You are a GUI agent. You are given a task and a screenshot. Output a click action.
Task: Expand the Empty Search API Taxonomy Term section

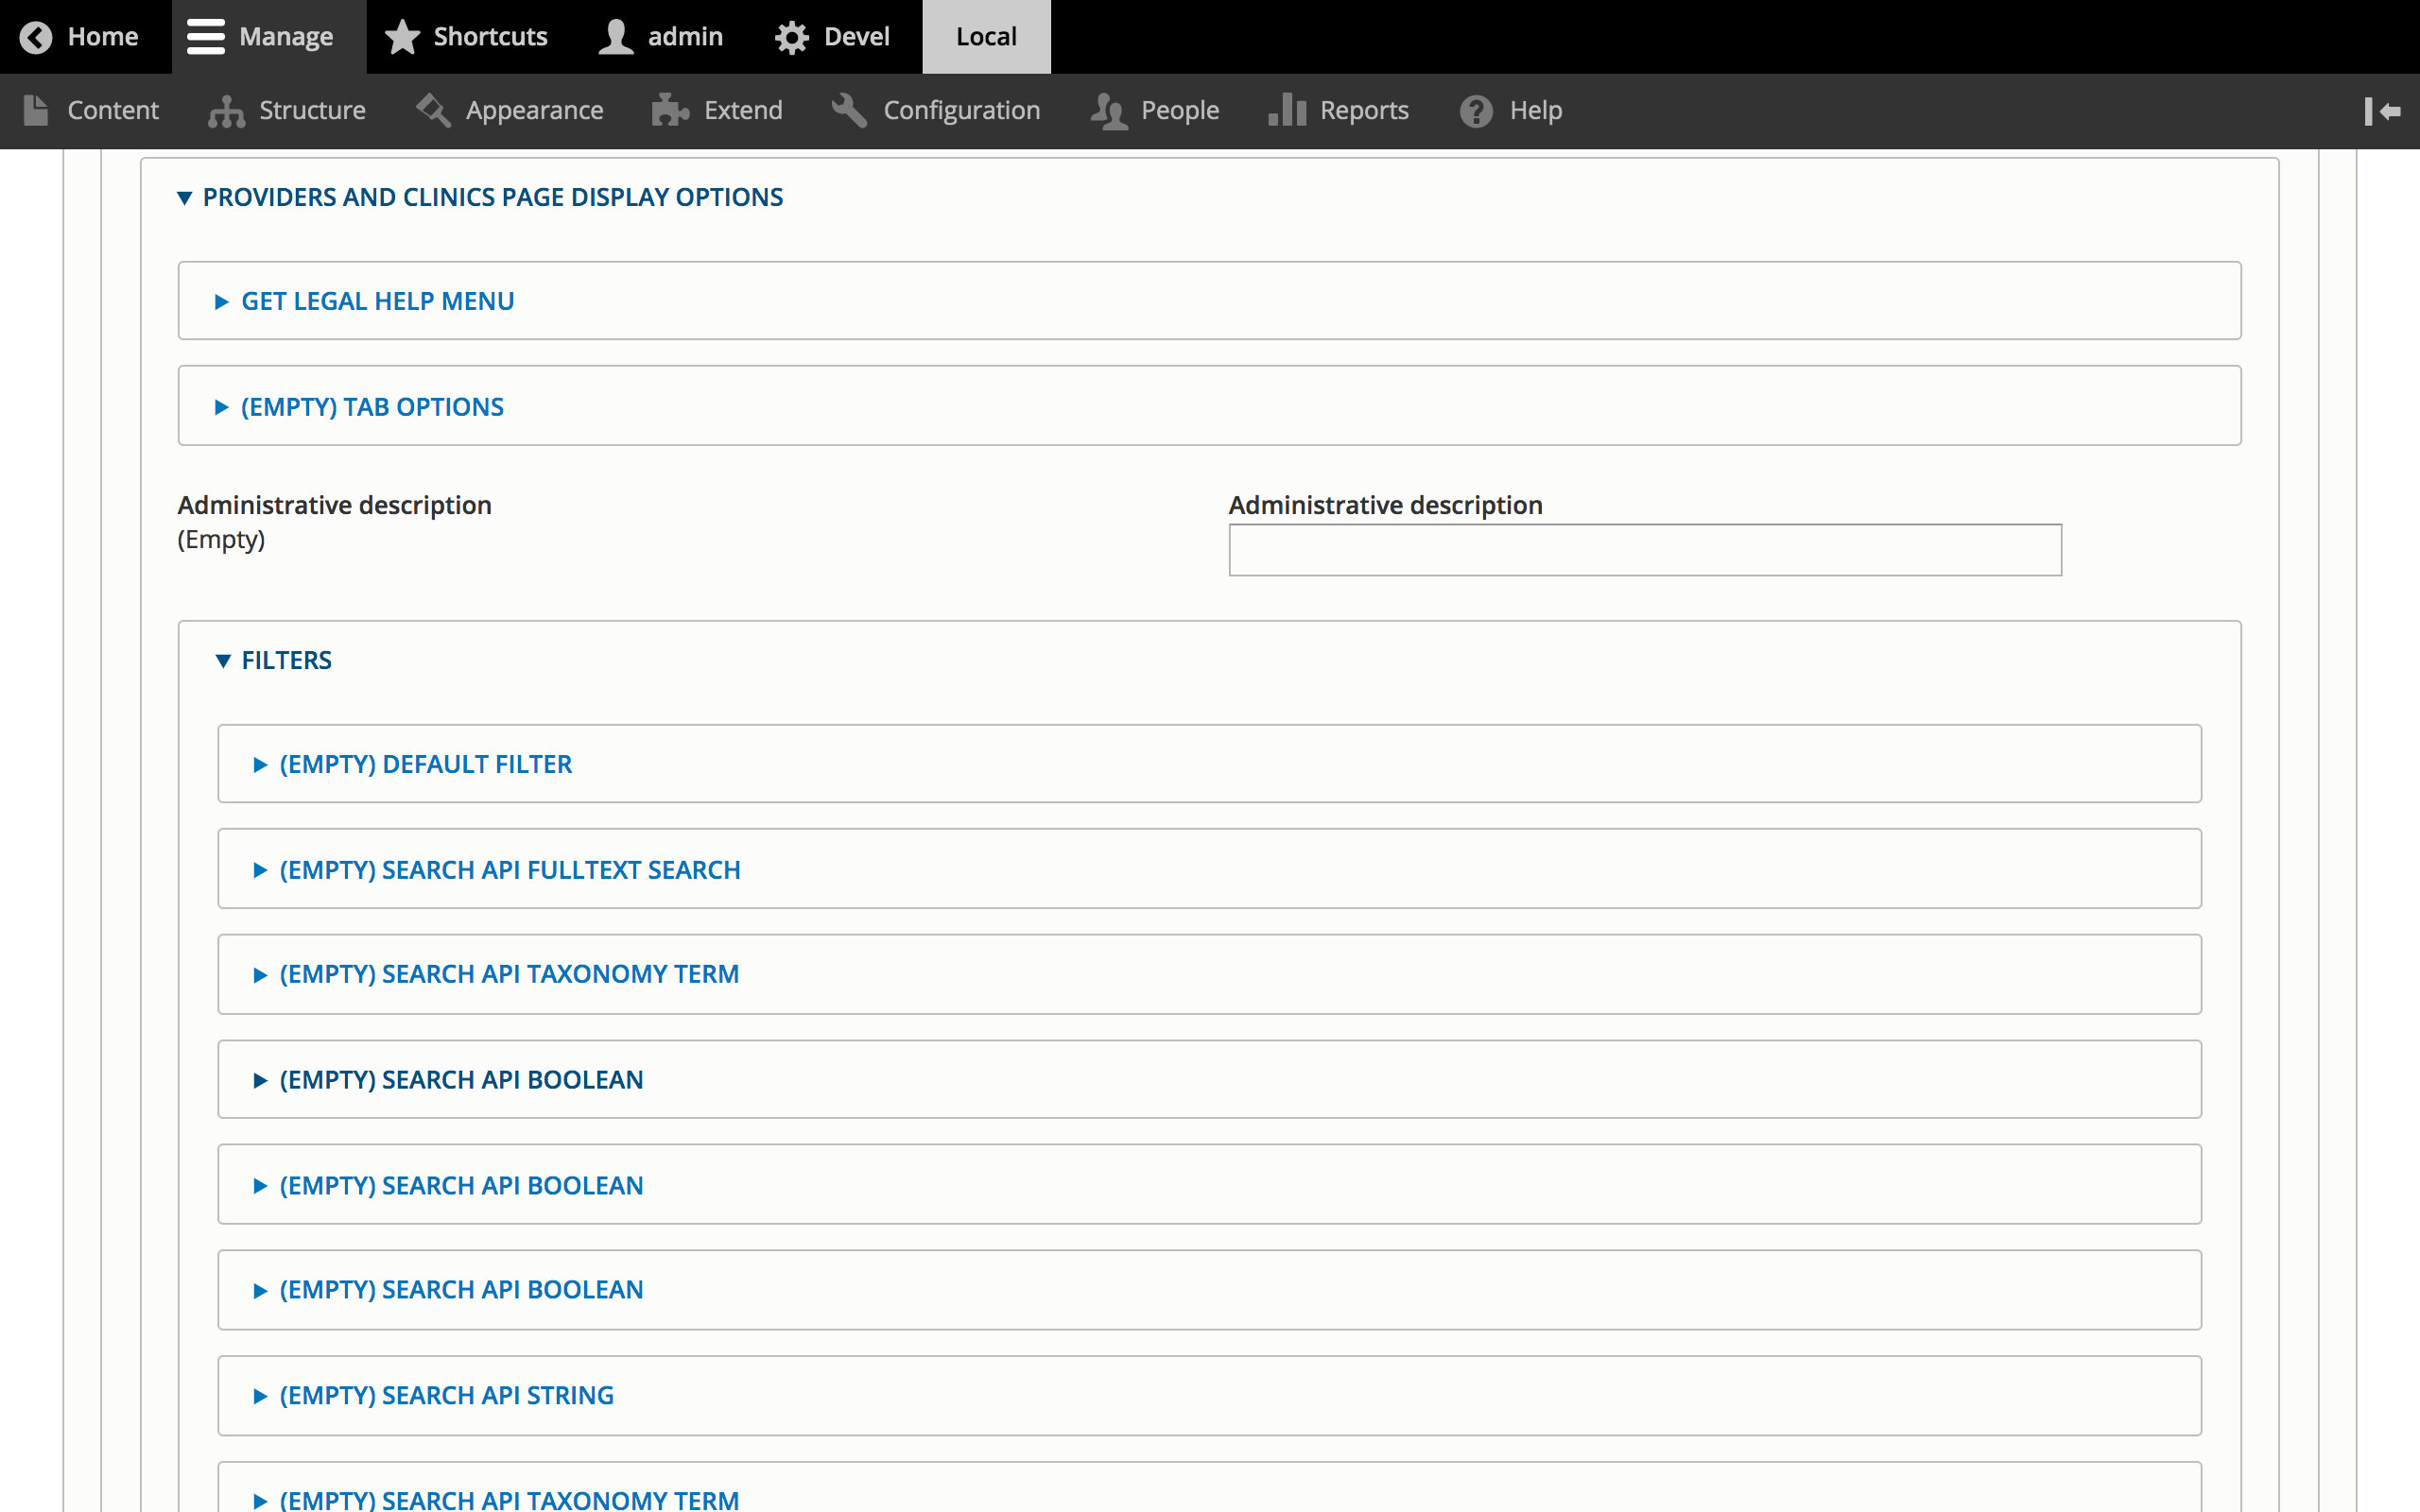tap(509, 973)
